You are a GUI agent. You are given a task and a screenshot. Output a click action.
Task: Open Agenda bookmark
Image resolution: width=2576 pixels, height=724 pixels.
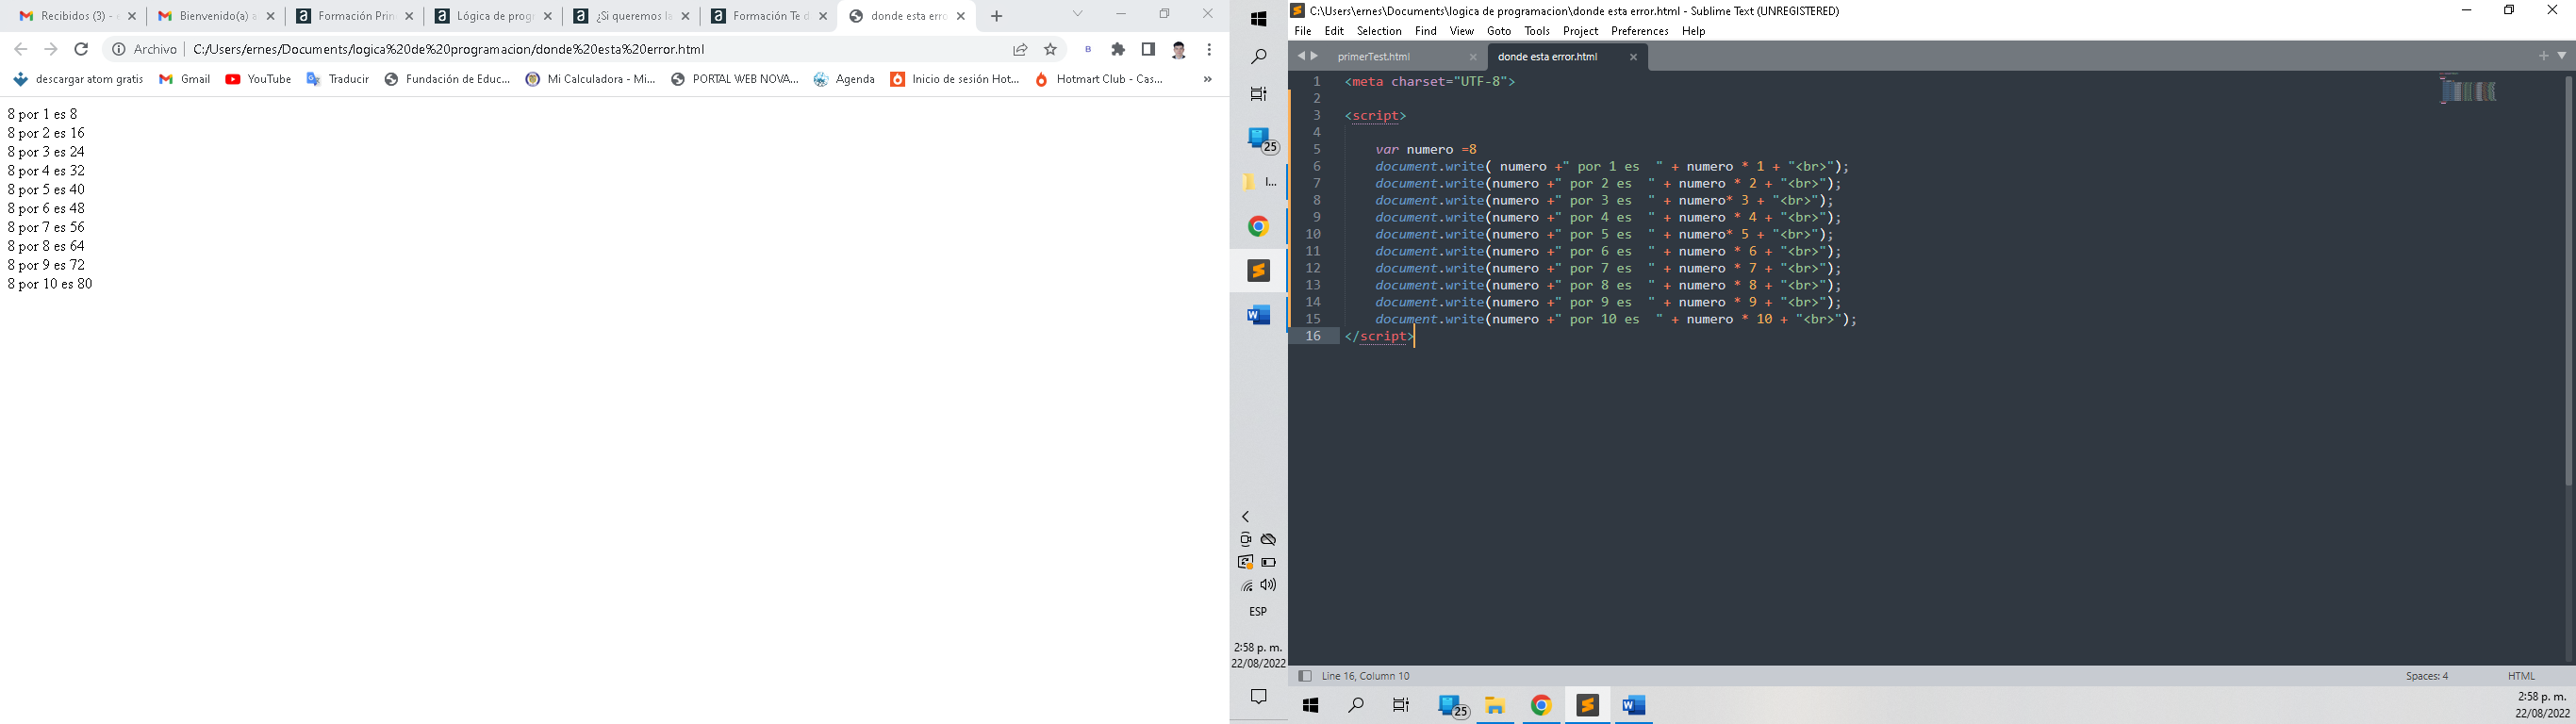tap(844, 79)
